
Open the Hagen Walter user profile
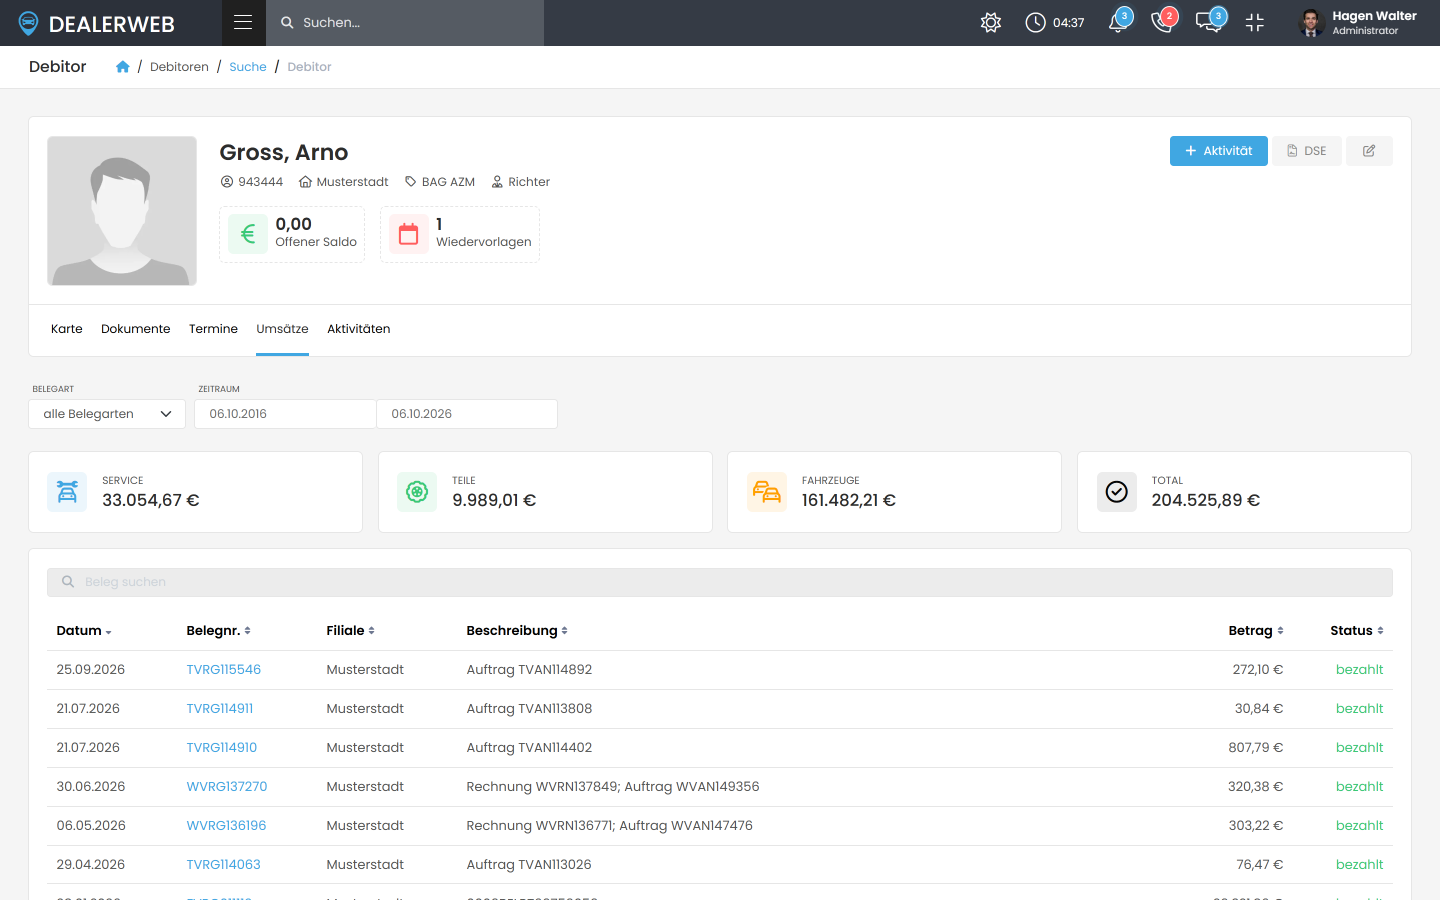click(1358, 22)
